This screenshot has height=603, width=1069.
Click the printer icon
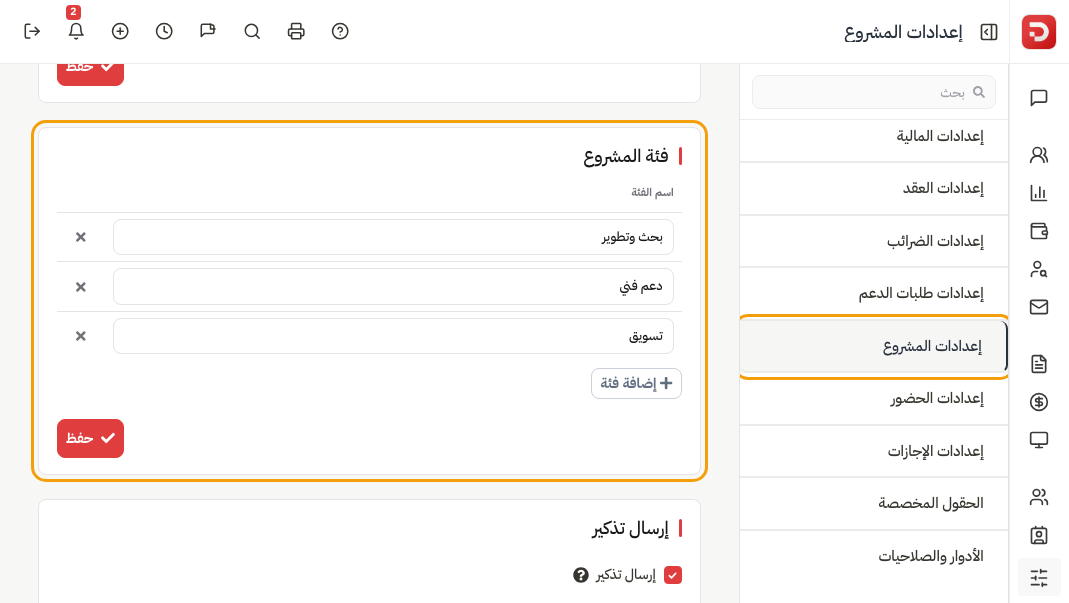(x=296, y=31)
